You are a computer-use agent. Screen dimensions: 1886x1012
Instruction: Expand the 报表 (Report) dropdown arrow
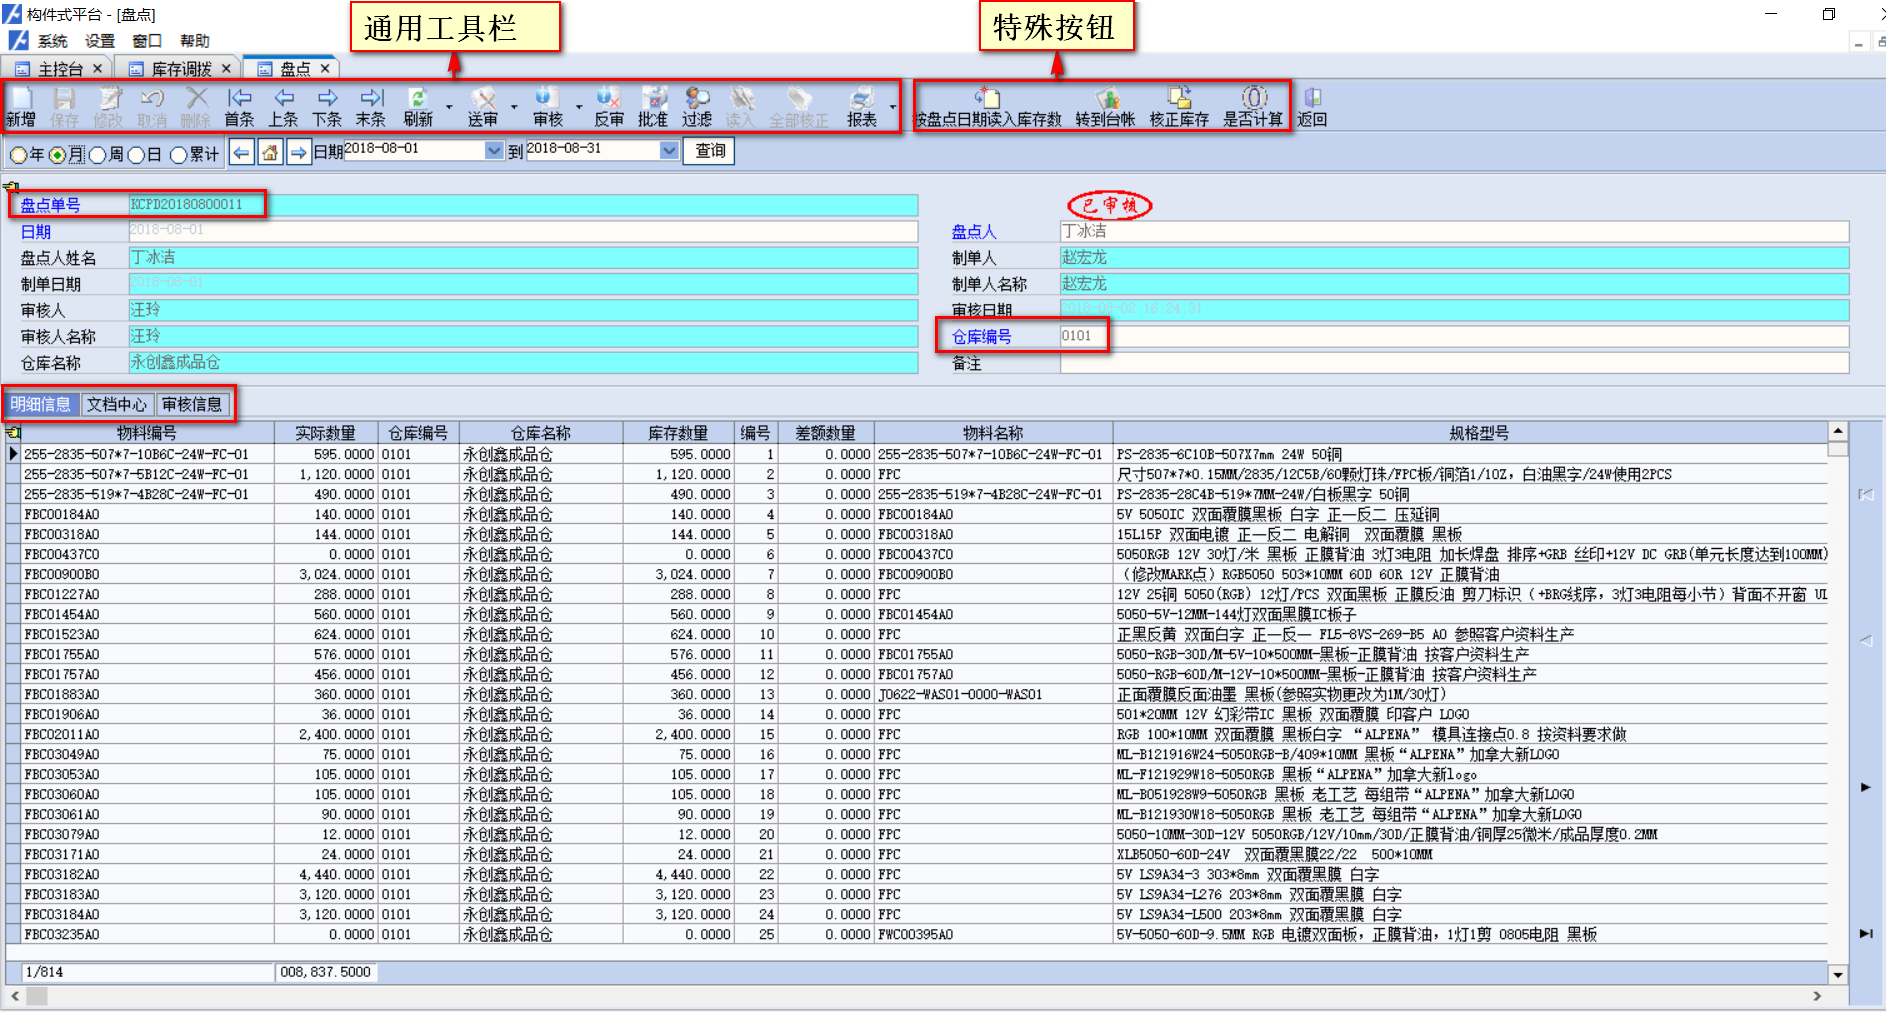coord(892,107)
